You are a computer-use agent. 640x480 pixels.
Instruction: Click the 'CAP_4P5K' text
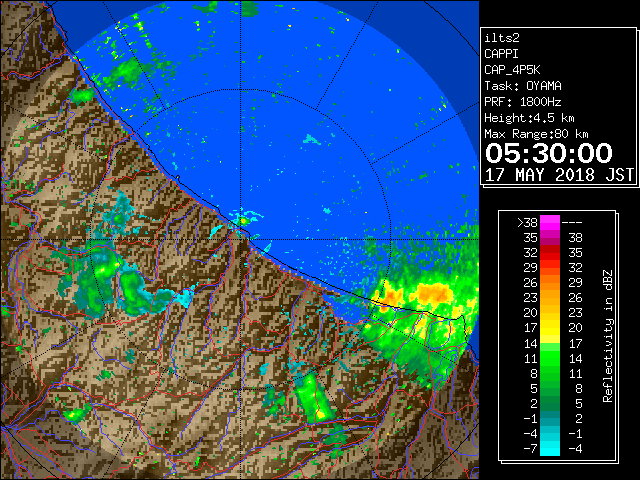(x=512, y=70)
